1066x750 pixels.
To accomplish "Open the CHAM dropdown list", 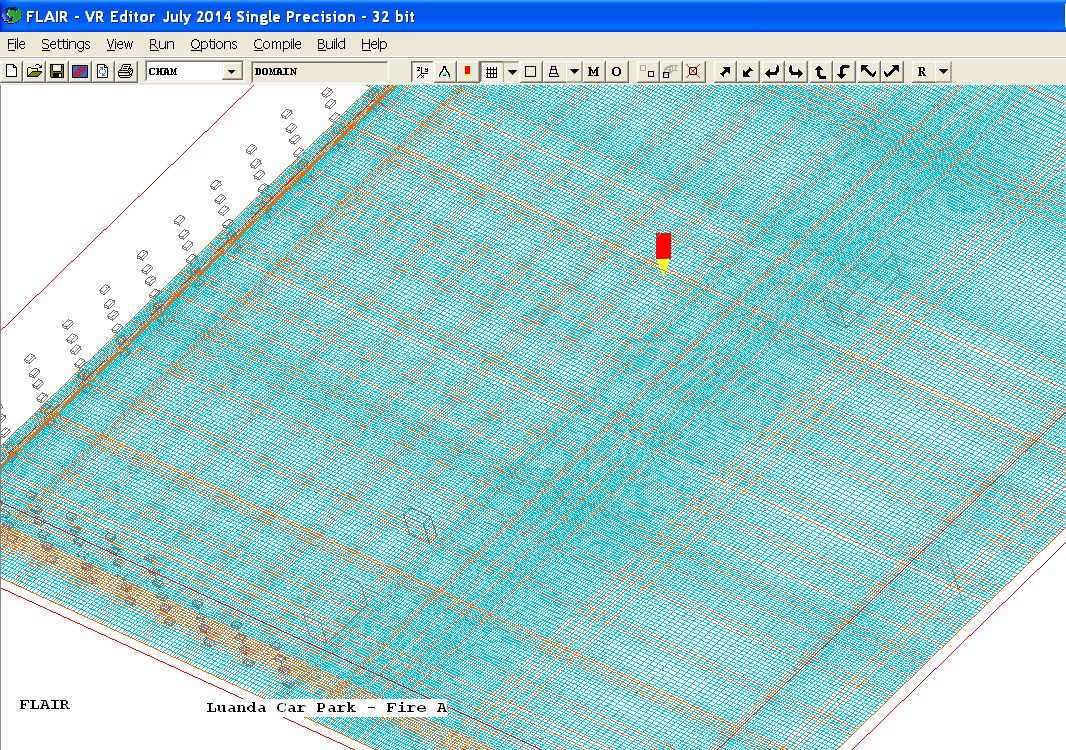I will pos(232,72).
